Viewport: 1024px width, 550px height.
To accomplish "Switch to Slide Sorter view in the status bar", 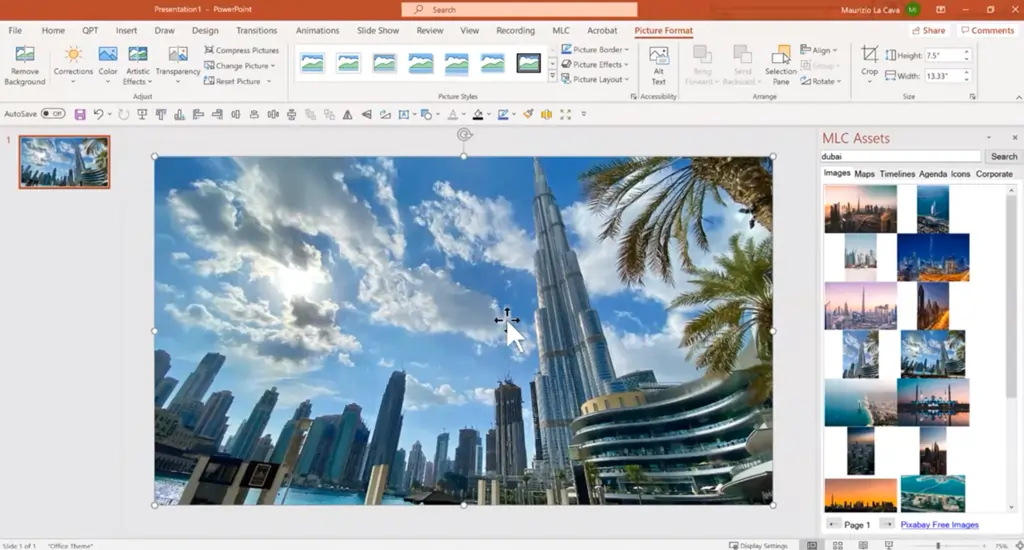I will pos(837,545).
